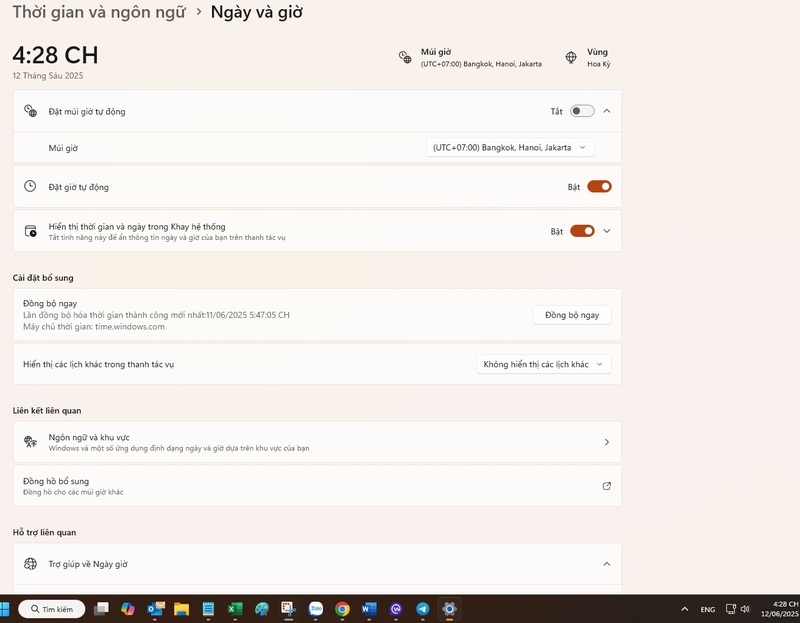Open Đồng hồ bổ sung clocks setting
Image resolution: width=800 pixels, height=623 pixels.
pyautogui.click(x=317, y=486)
